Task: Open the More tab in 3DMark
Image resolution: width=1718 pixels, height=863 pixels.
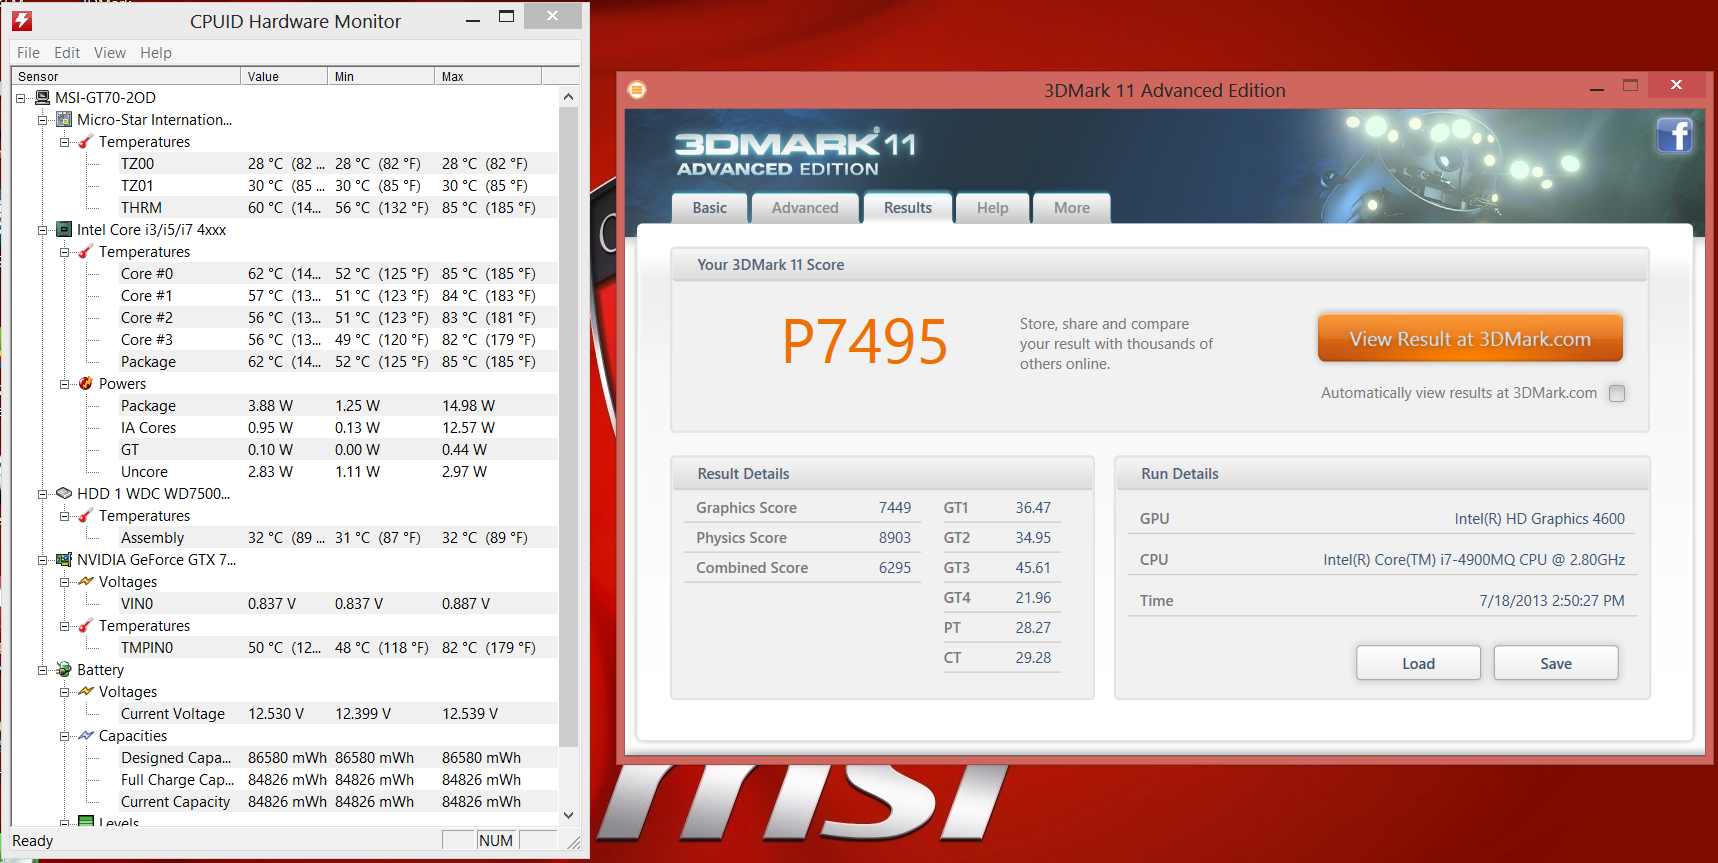Action: point(1072,208)
